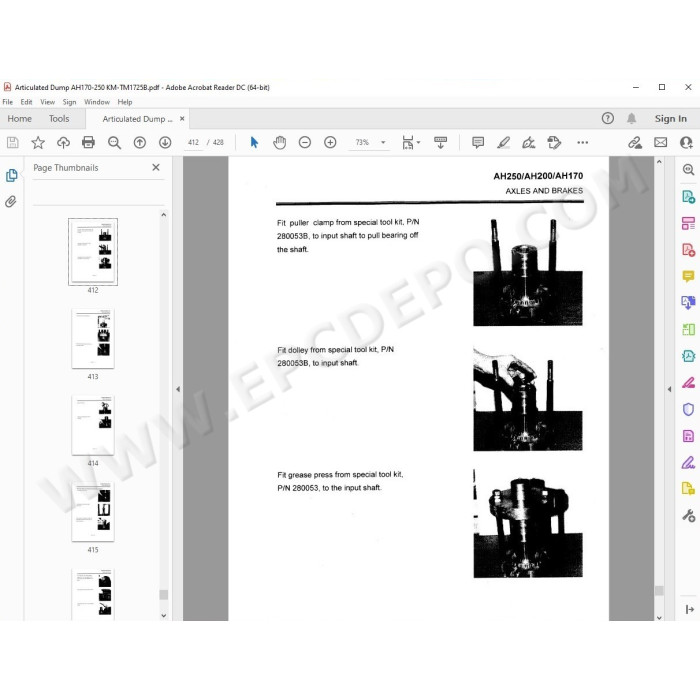Zoom out with minus button
The height and width of the screenshot is (700, 700).
point(305,142)
